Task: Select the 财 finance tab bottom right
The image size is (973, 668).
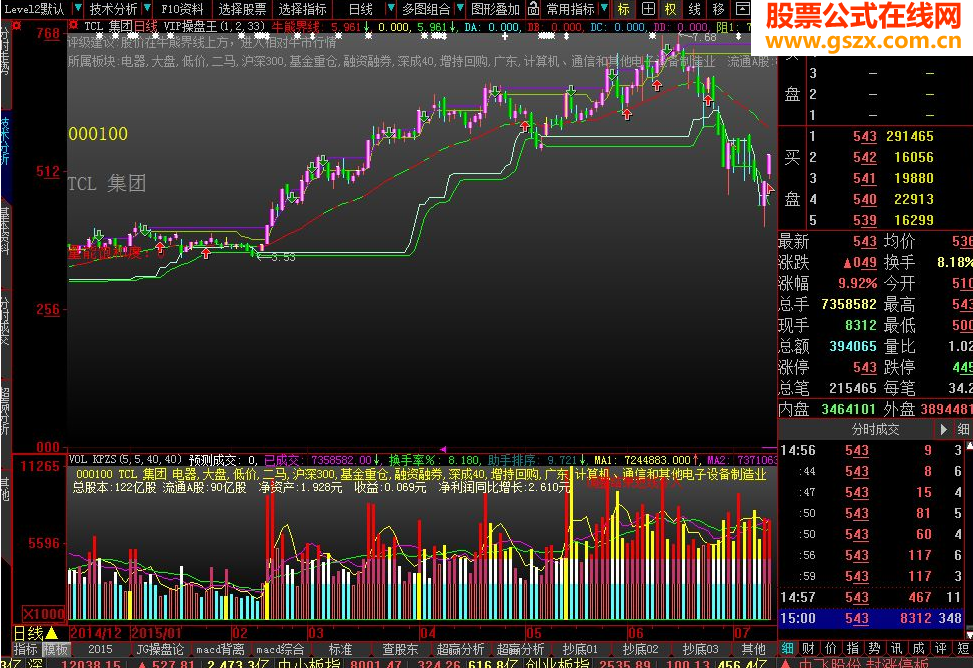Action: coord(808,649)
